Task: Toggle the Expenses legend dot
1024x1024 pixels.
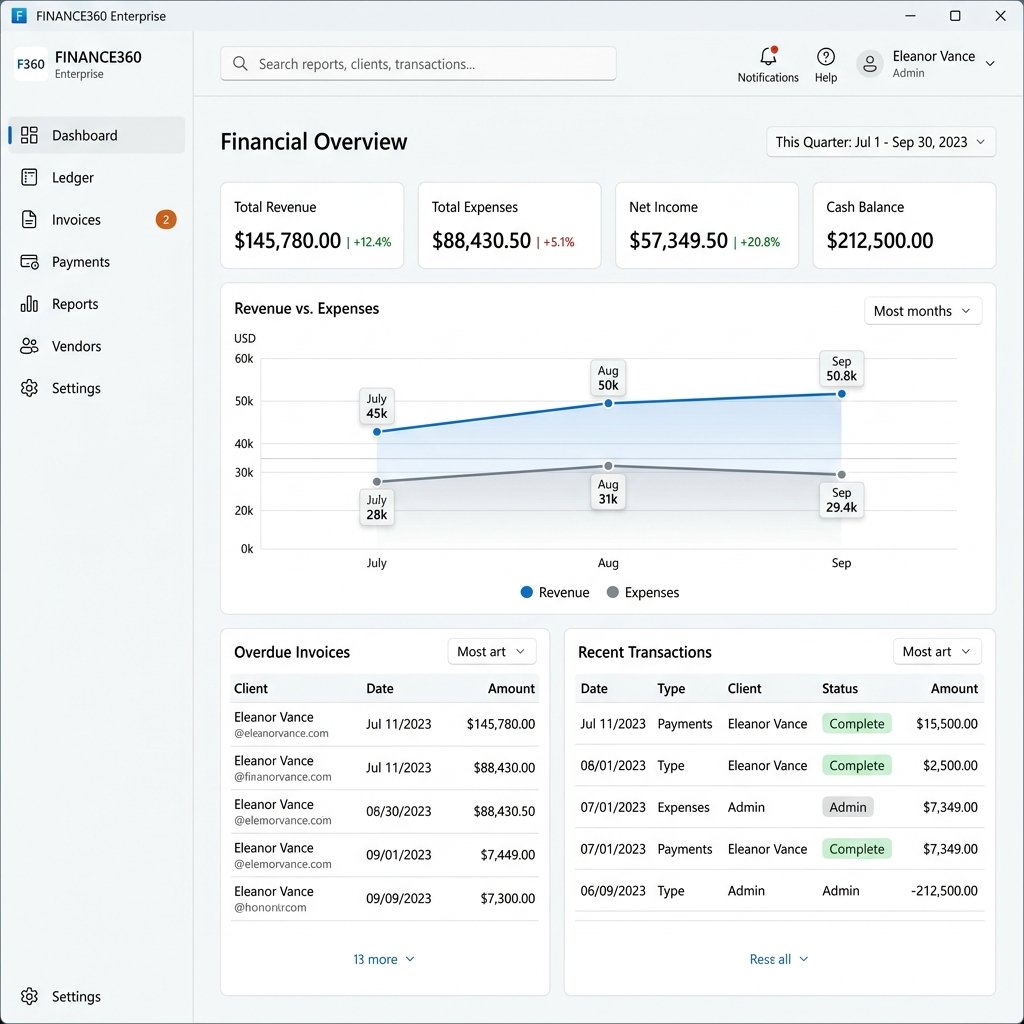Action: click(613, 592)
